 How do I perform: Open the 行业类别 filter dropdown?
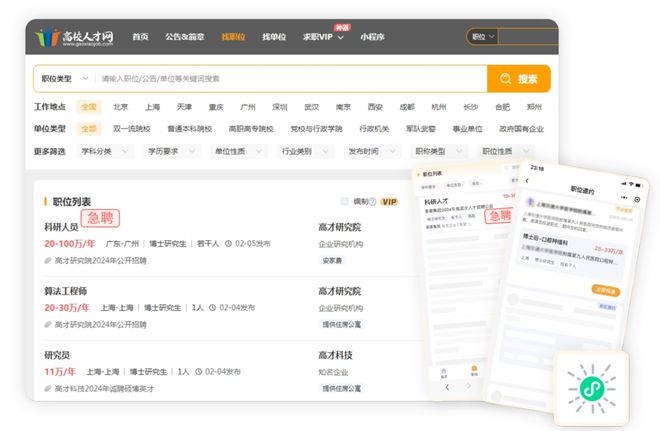306,151
